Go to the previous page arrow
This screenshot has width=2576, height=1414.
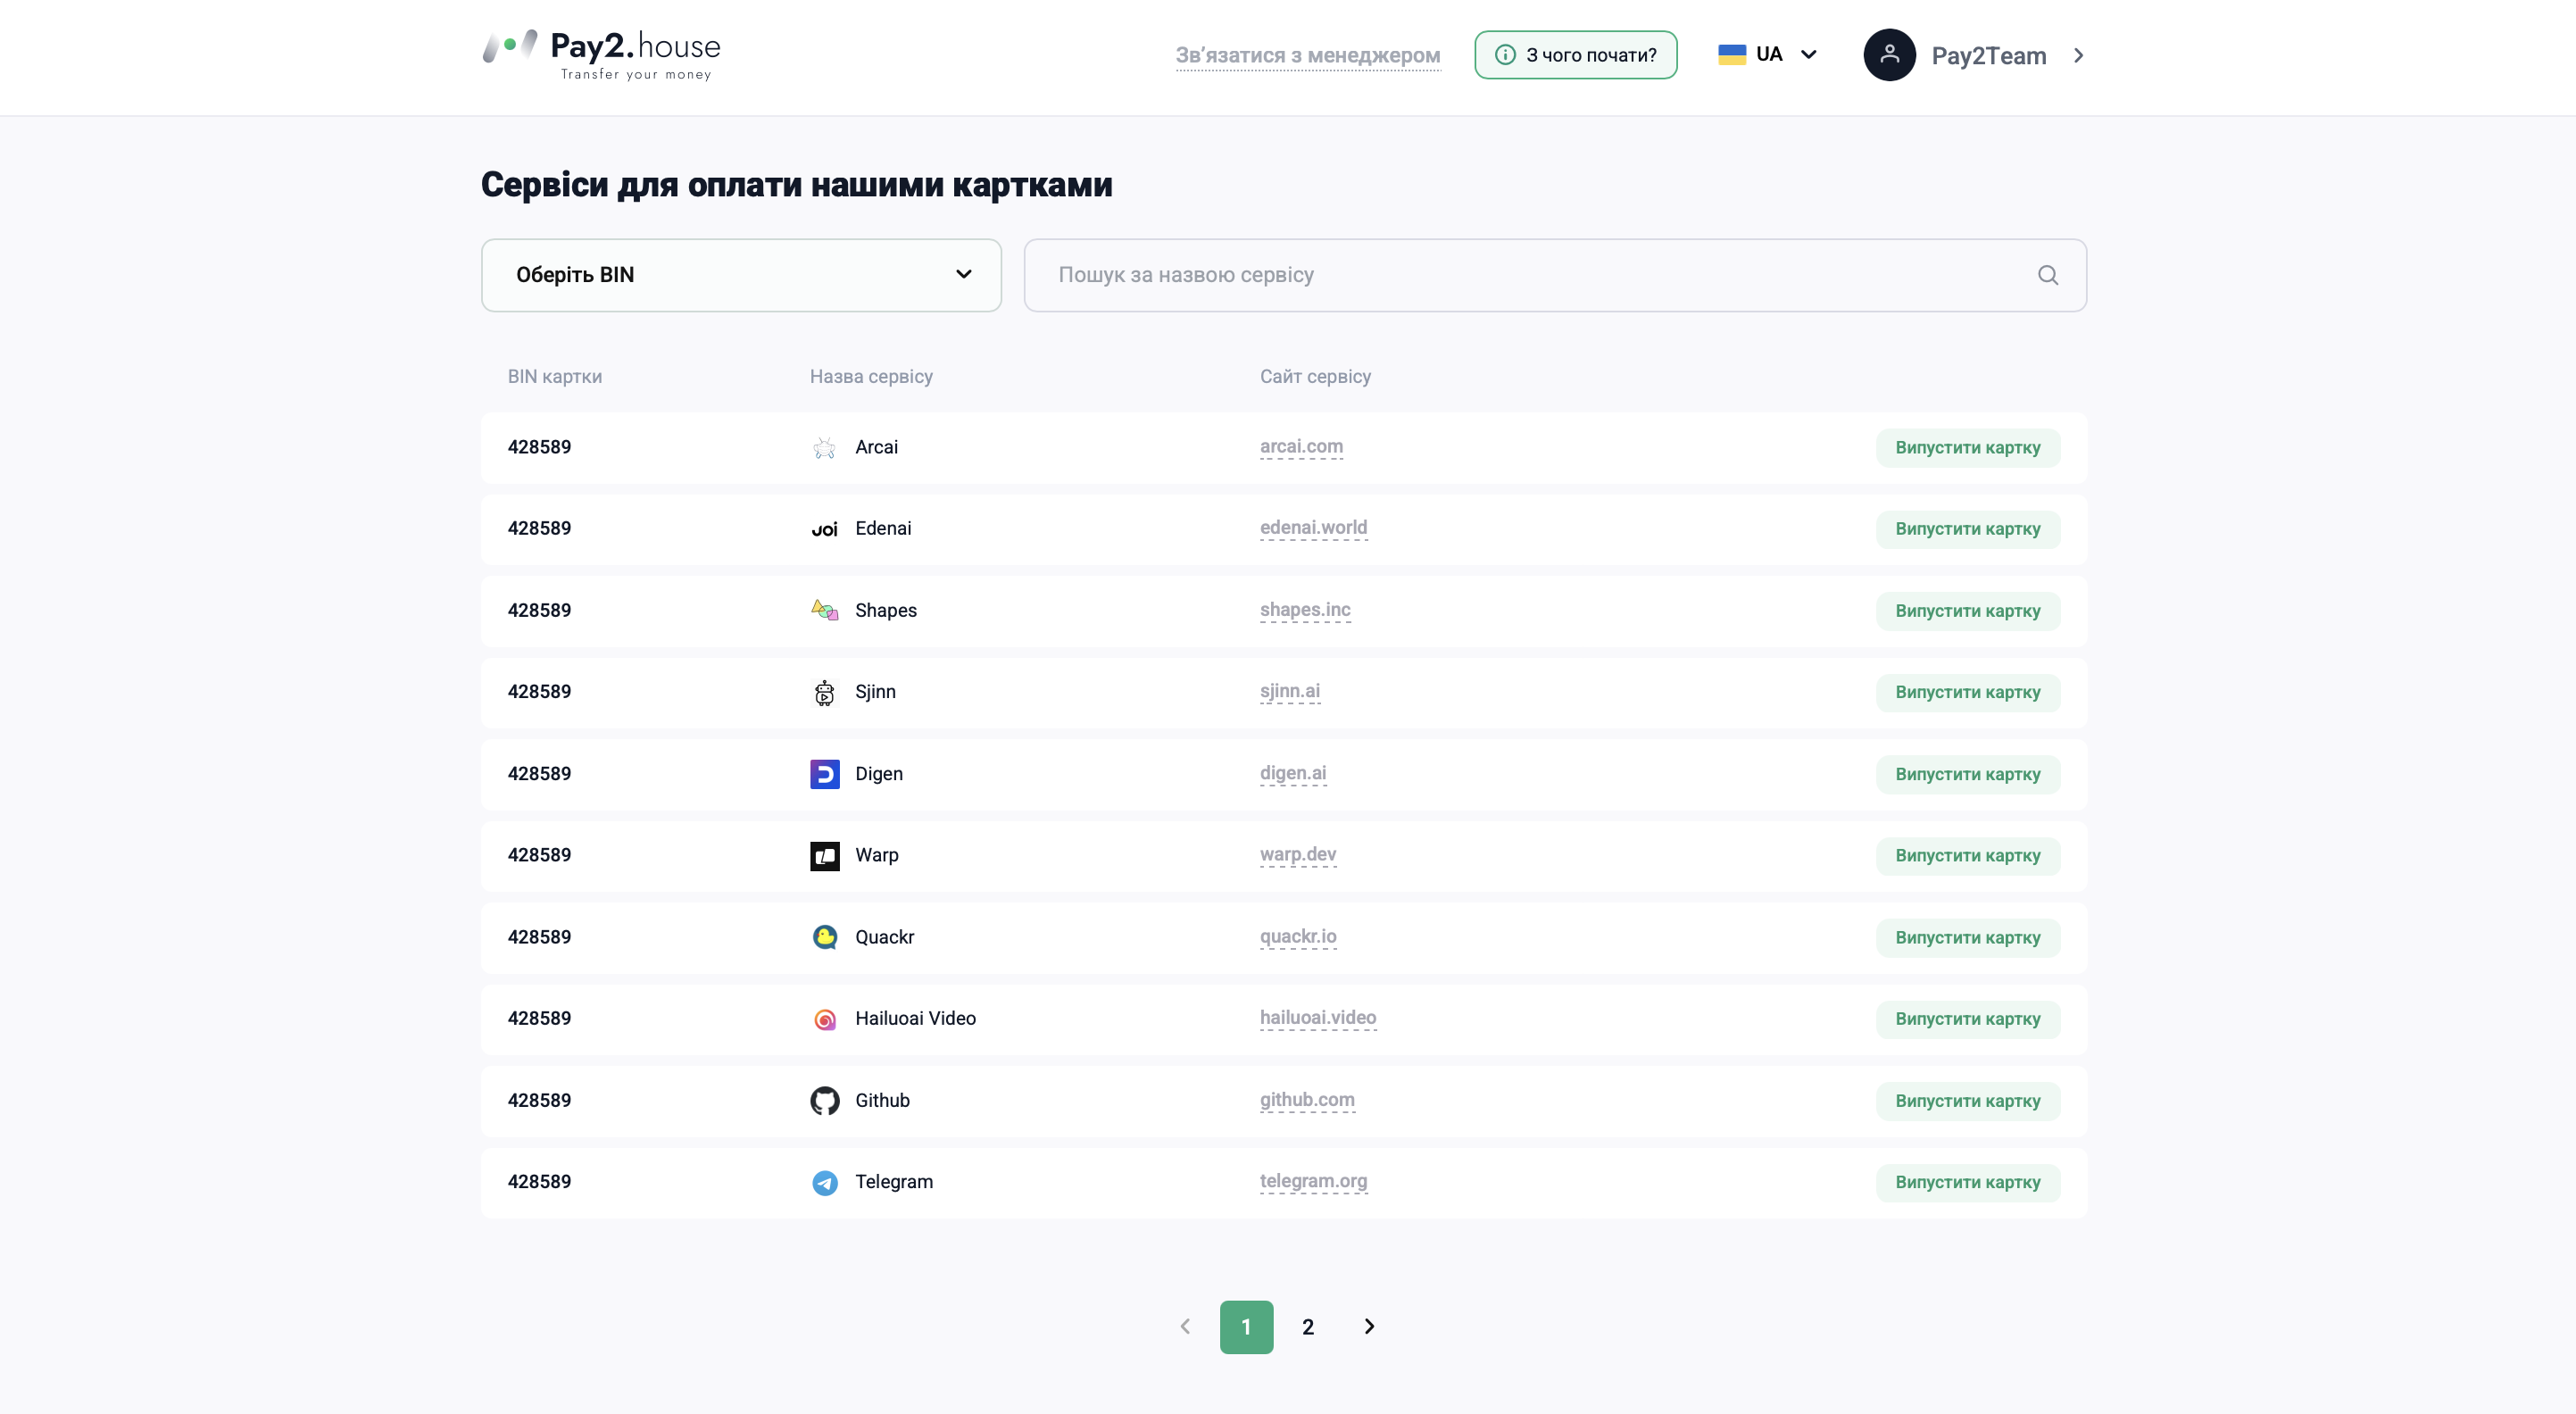[1185, 1326]
